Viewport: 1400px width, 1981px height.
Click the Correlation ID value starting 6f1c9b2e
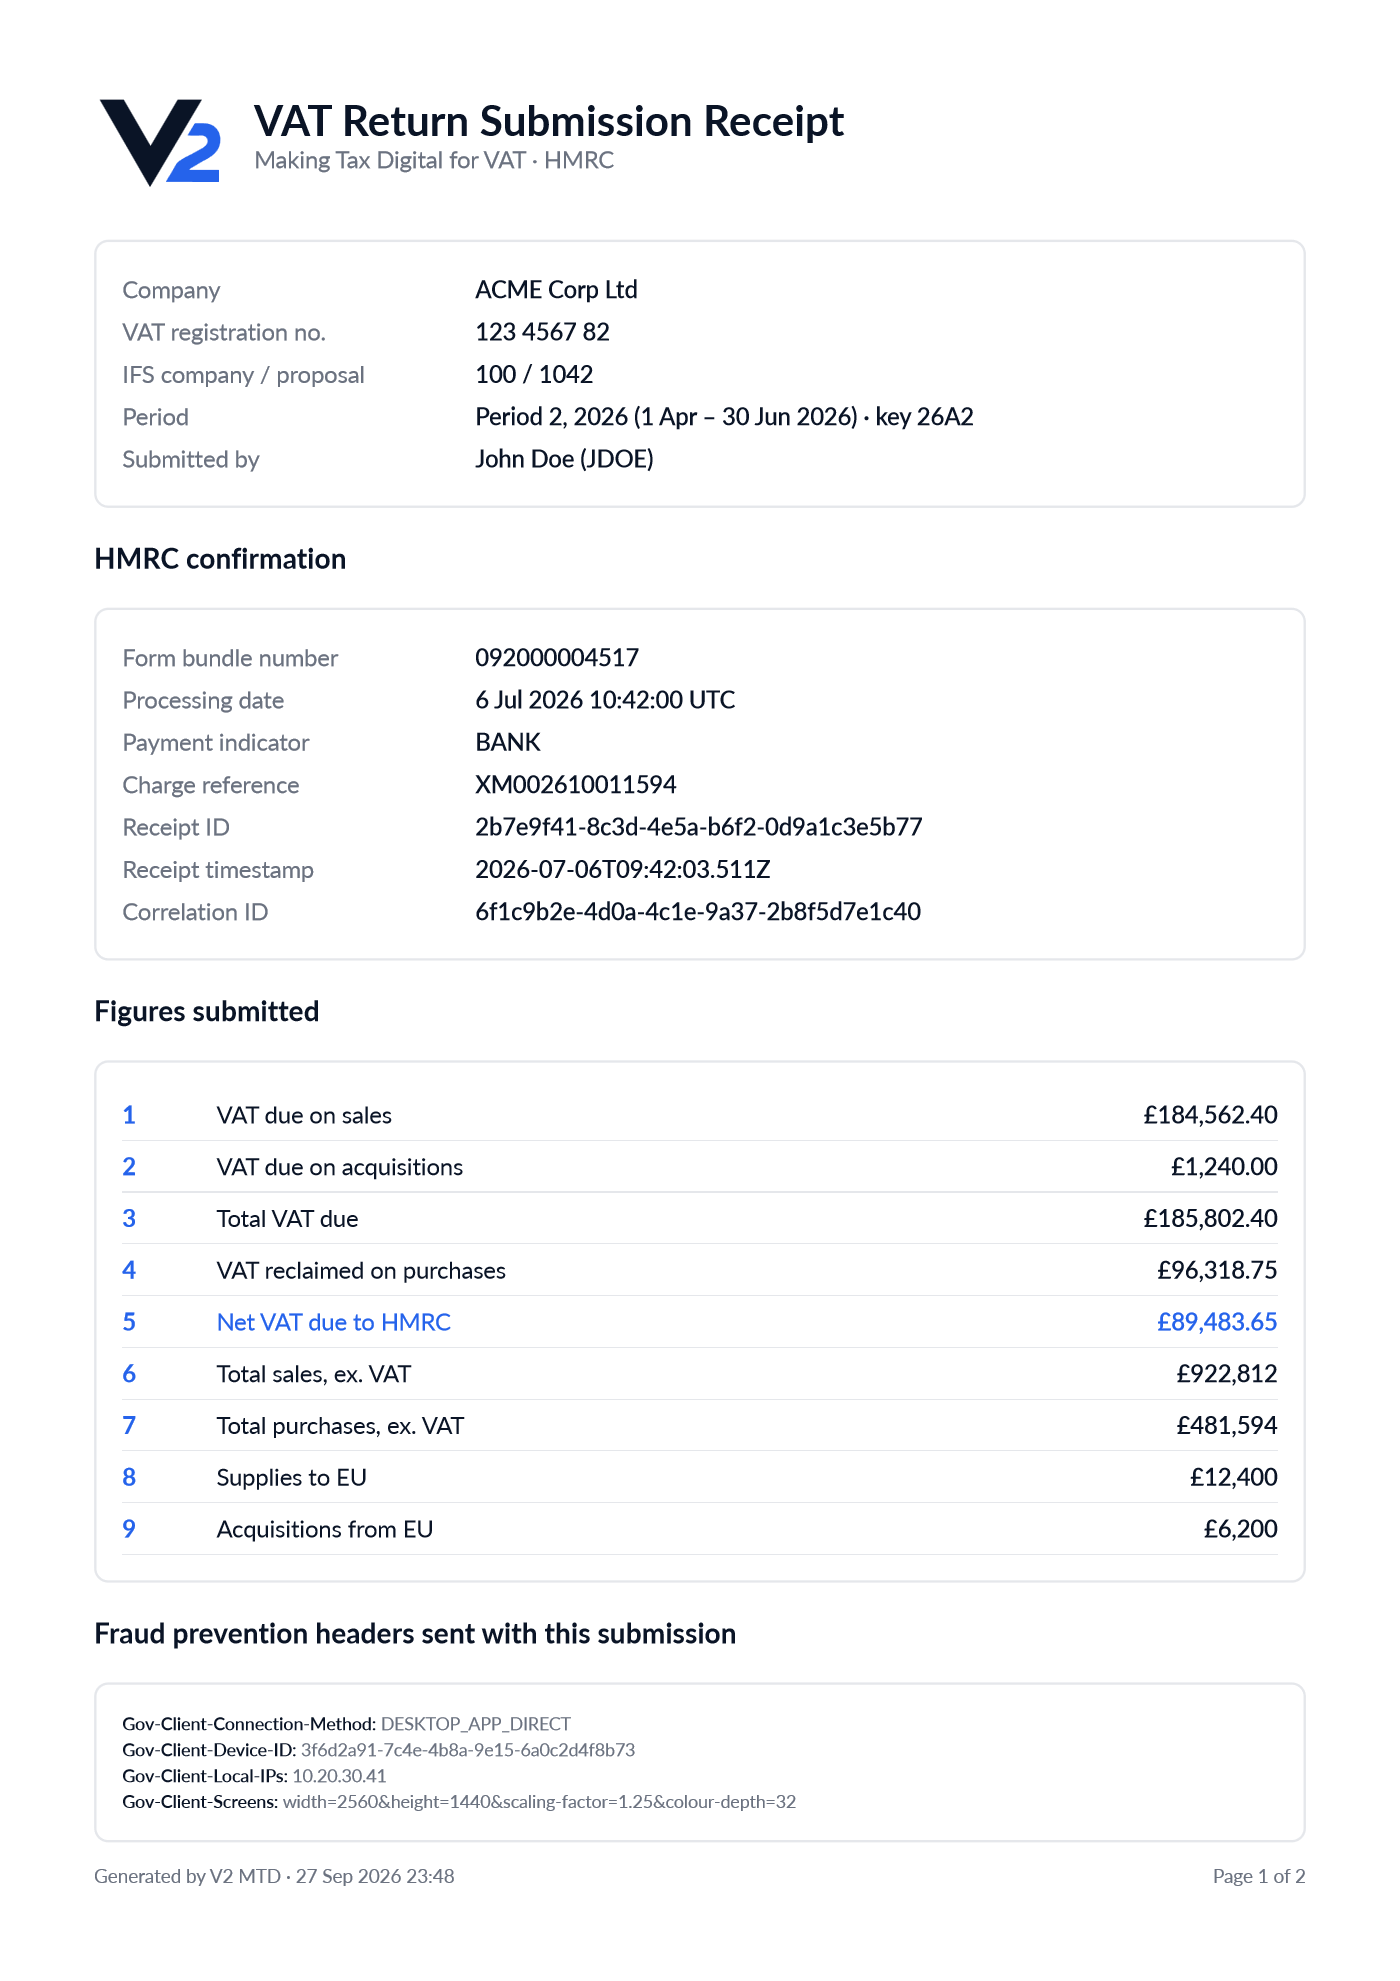698,911
